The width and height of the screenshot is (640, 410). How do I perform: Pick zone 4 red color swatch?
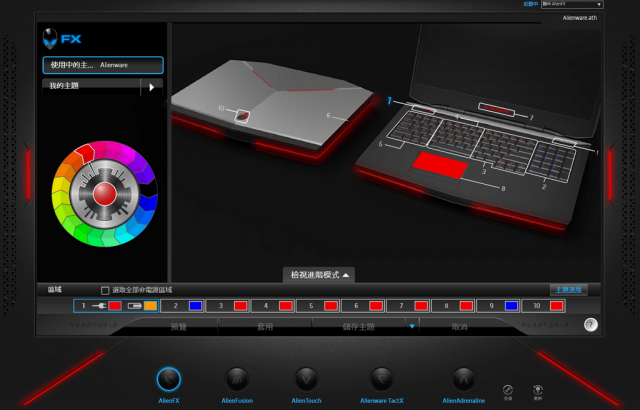click(286, 306)
